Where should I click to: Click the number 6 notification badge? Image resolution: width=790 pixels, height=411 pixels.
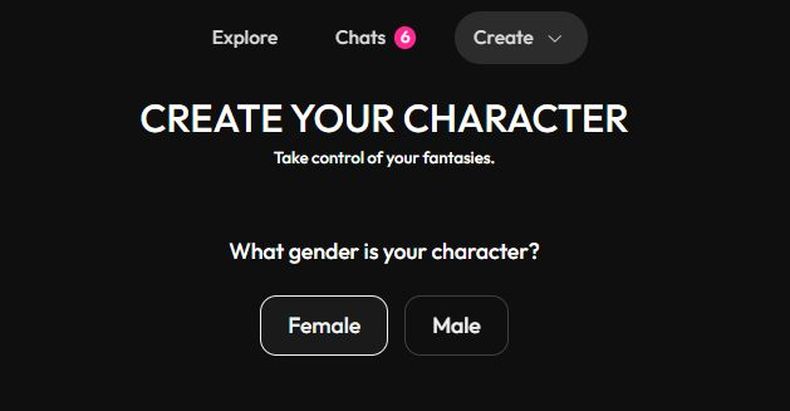coord(404,38)
